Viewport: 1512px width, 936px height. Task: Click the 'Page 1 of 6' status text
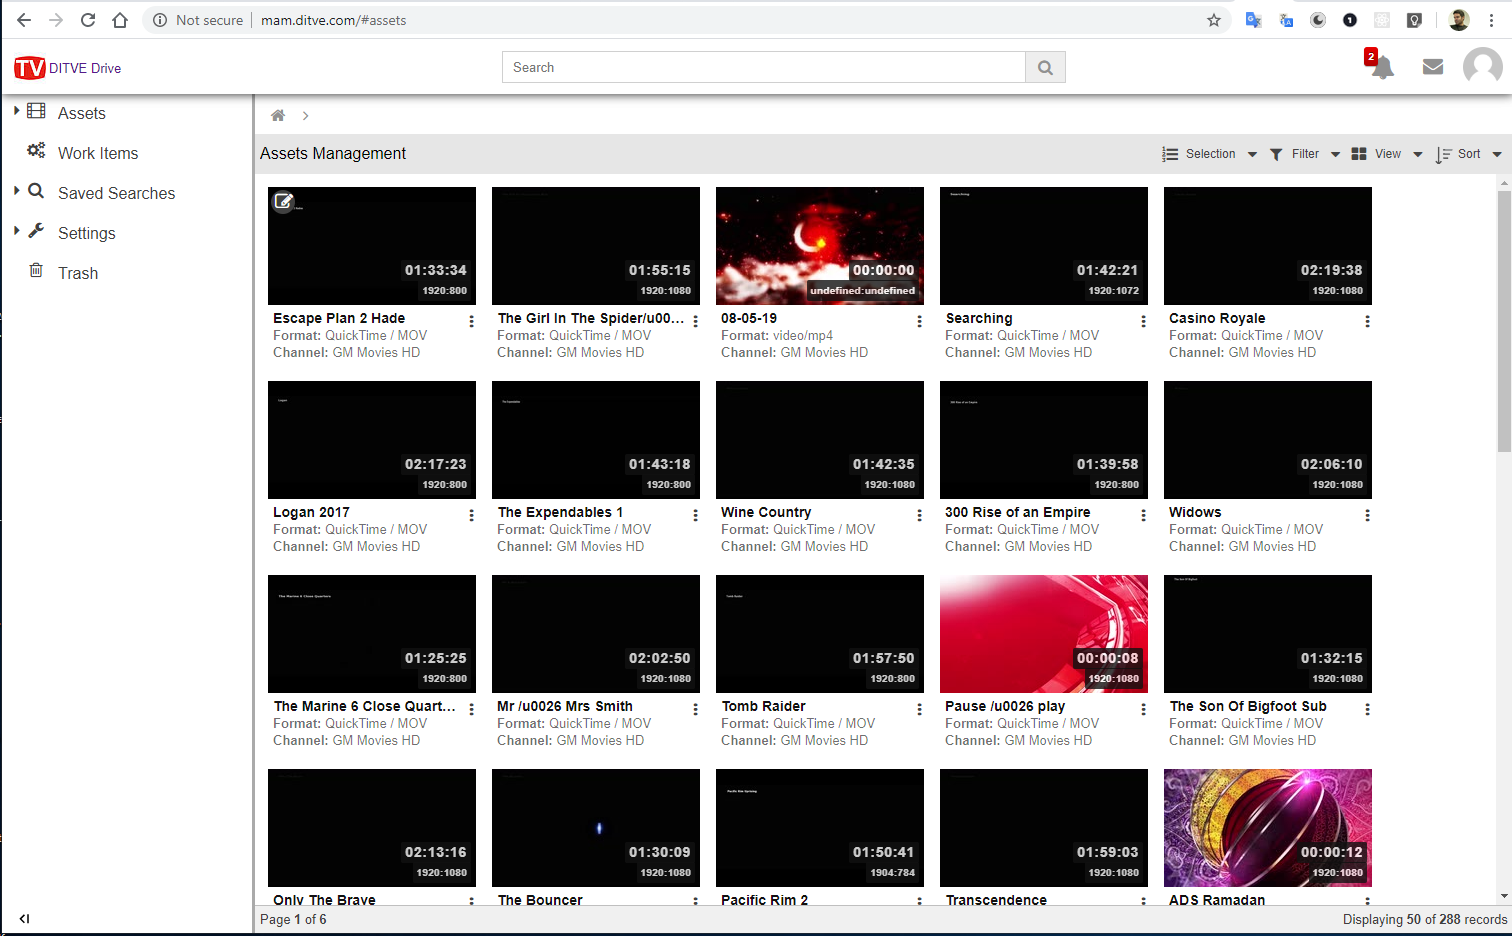(x=293, y=919)
